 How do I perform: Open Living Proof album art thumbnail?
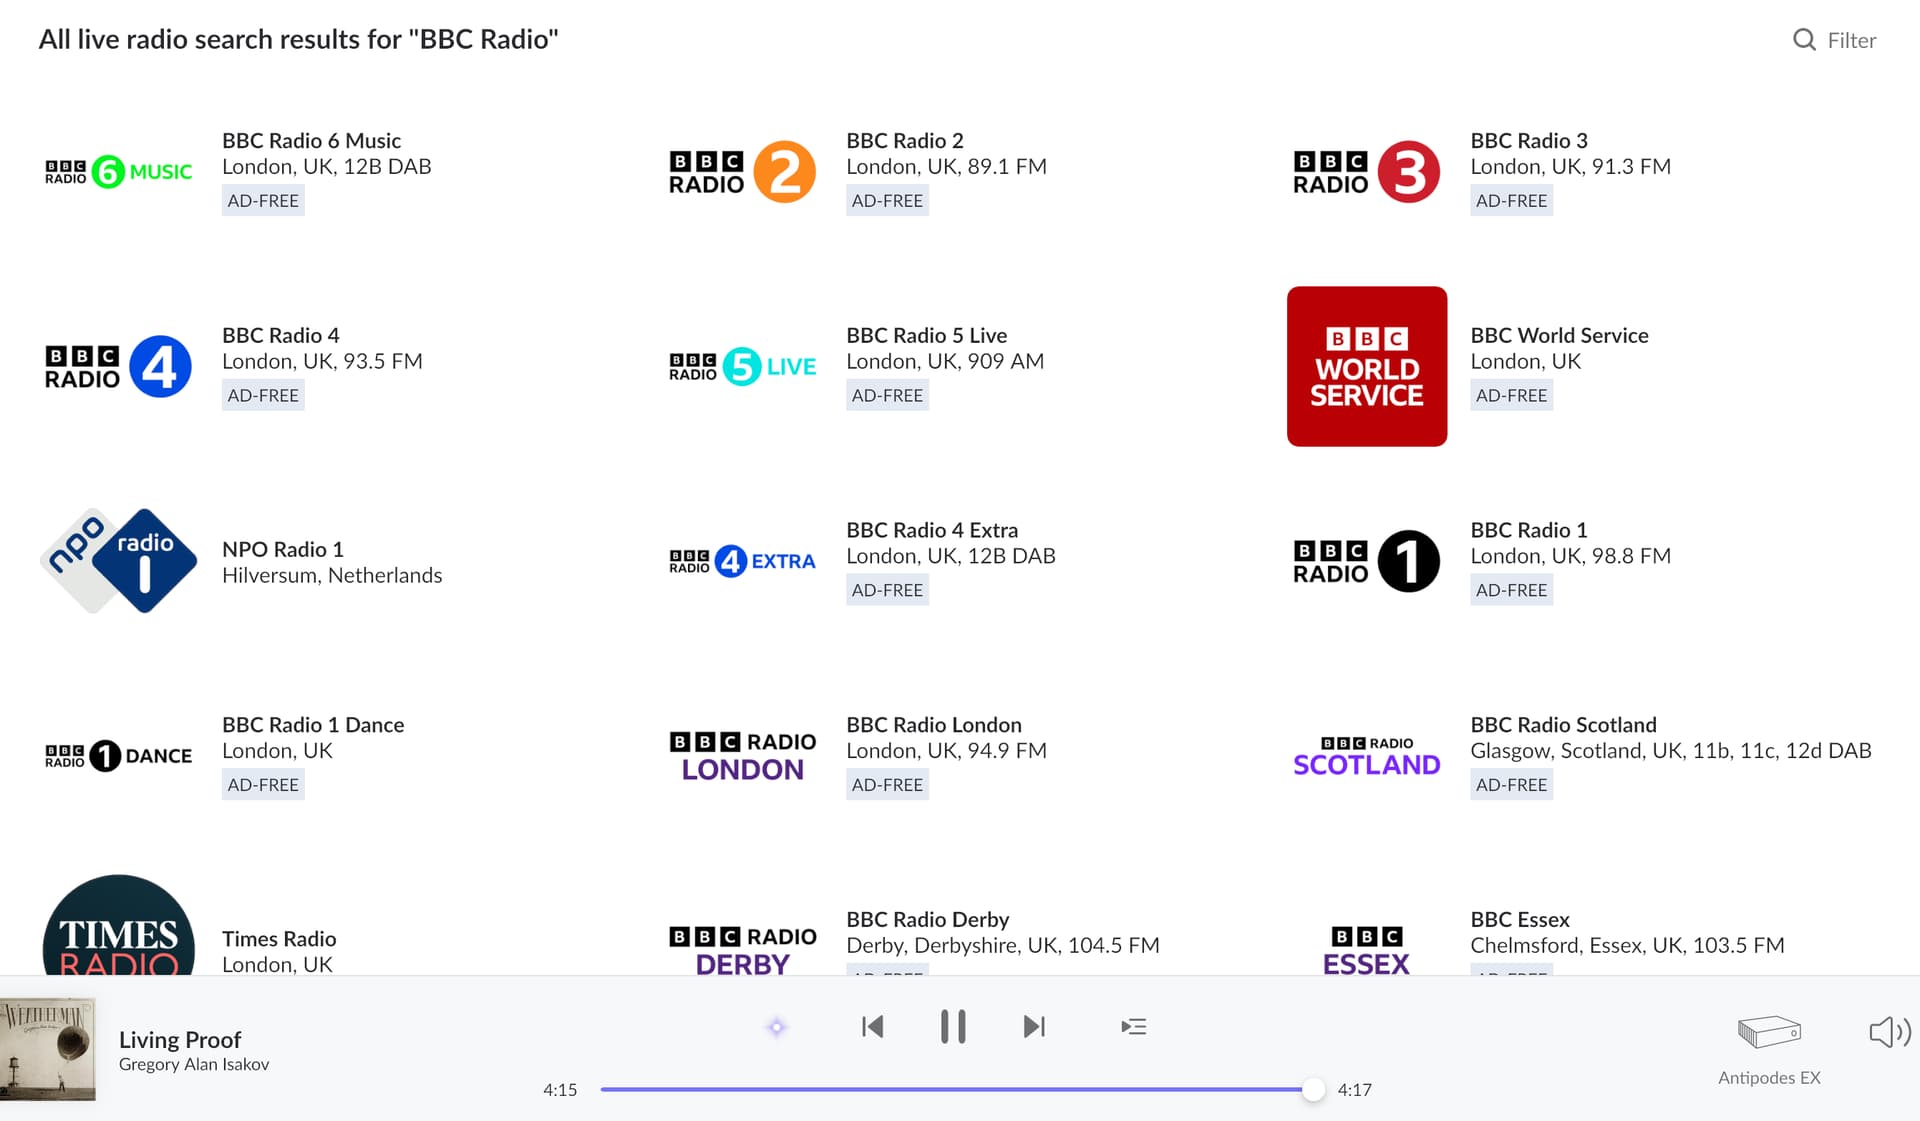[x=48, y=1048]
